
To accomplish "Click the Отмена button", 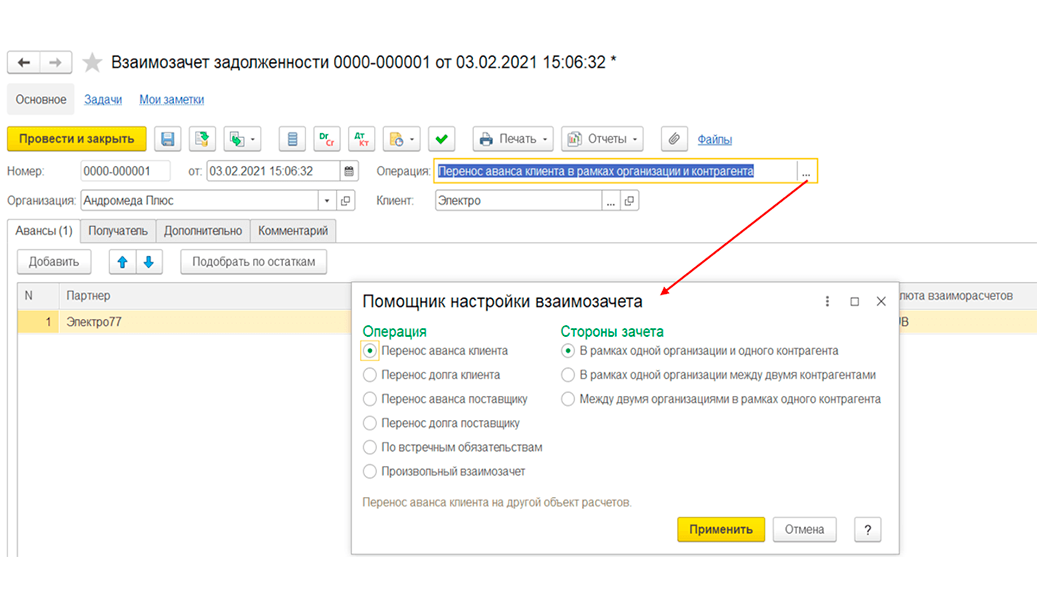I will (x=804, y=530).
